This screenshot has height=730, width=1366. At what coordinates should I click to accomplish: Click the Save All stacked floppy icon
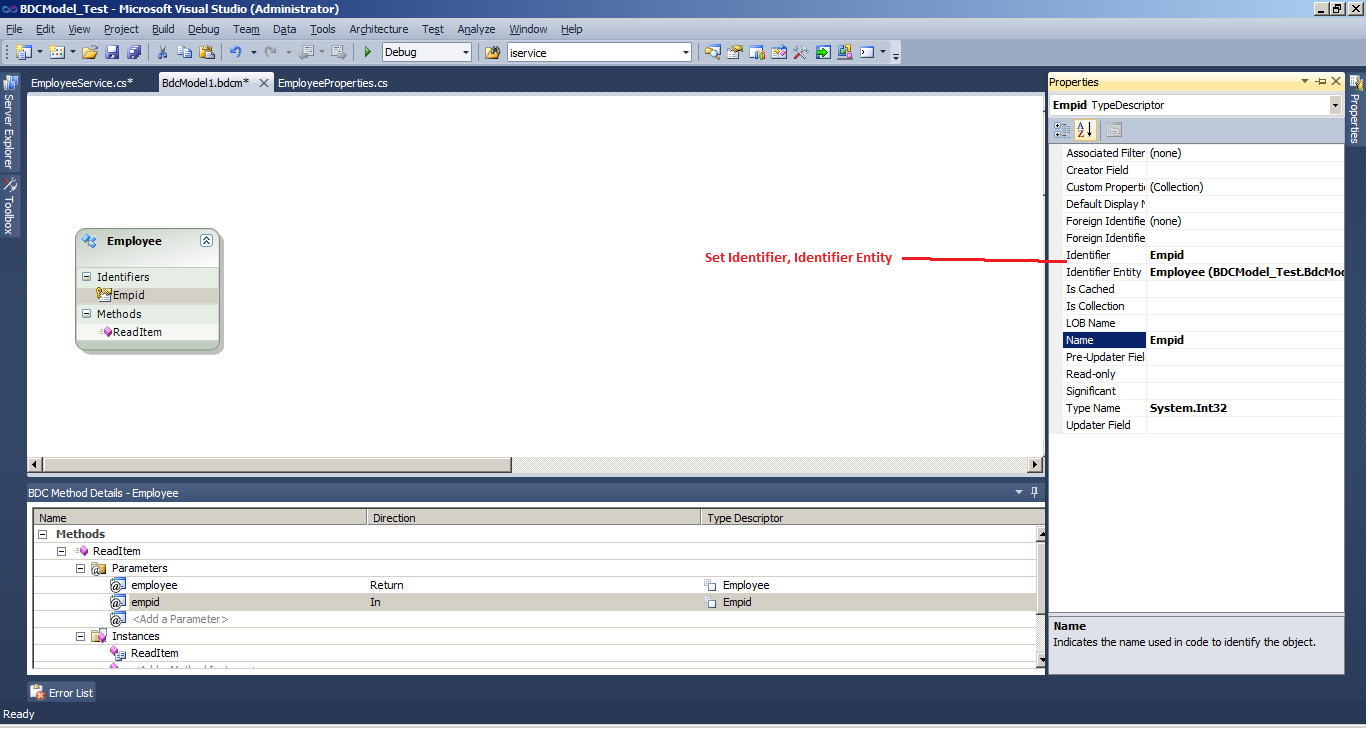[134, 52]
